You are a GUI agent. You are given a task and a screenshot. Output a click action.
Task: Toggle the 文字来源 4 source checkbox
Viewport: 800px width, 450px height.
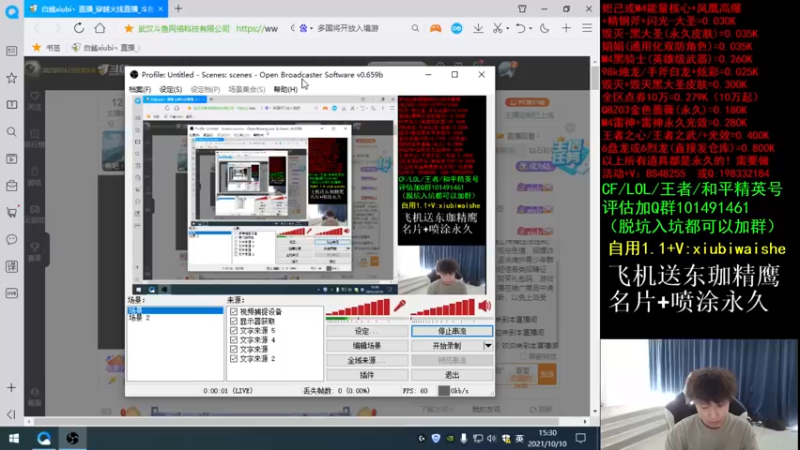click(x=234, y=340)
